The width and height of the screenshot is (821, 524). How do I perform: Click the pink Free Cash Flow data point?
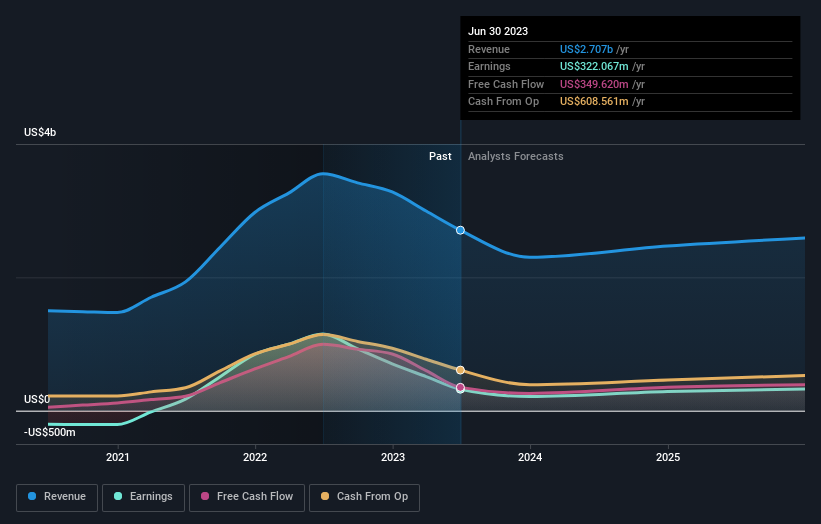460,387
